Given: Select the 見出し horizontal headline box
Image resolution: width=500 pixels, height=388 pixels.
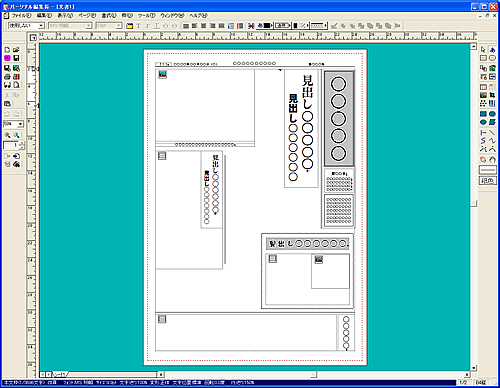Looking at the screenshot, I should [x=308, y=244].
